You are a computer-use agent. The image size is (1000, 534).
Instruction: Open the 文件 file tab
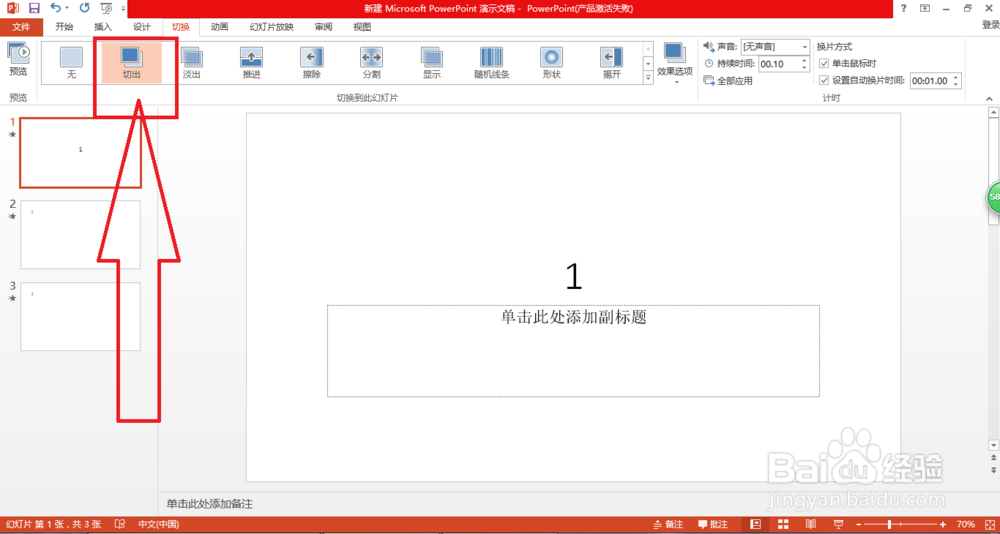click(x=21, y=27)
